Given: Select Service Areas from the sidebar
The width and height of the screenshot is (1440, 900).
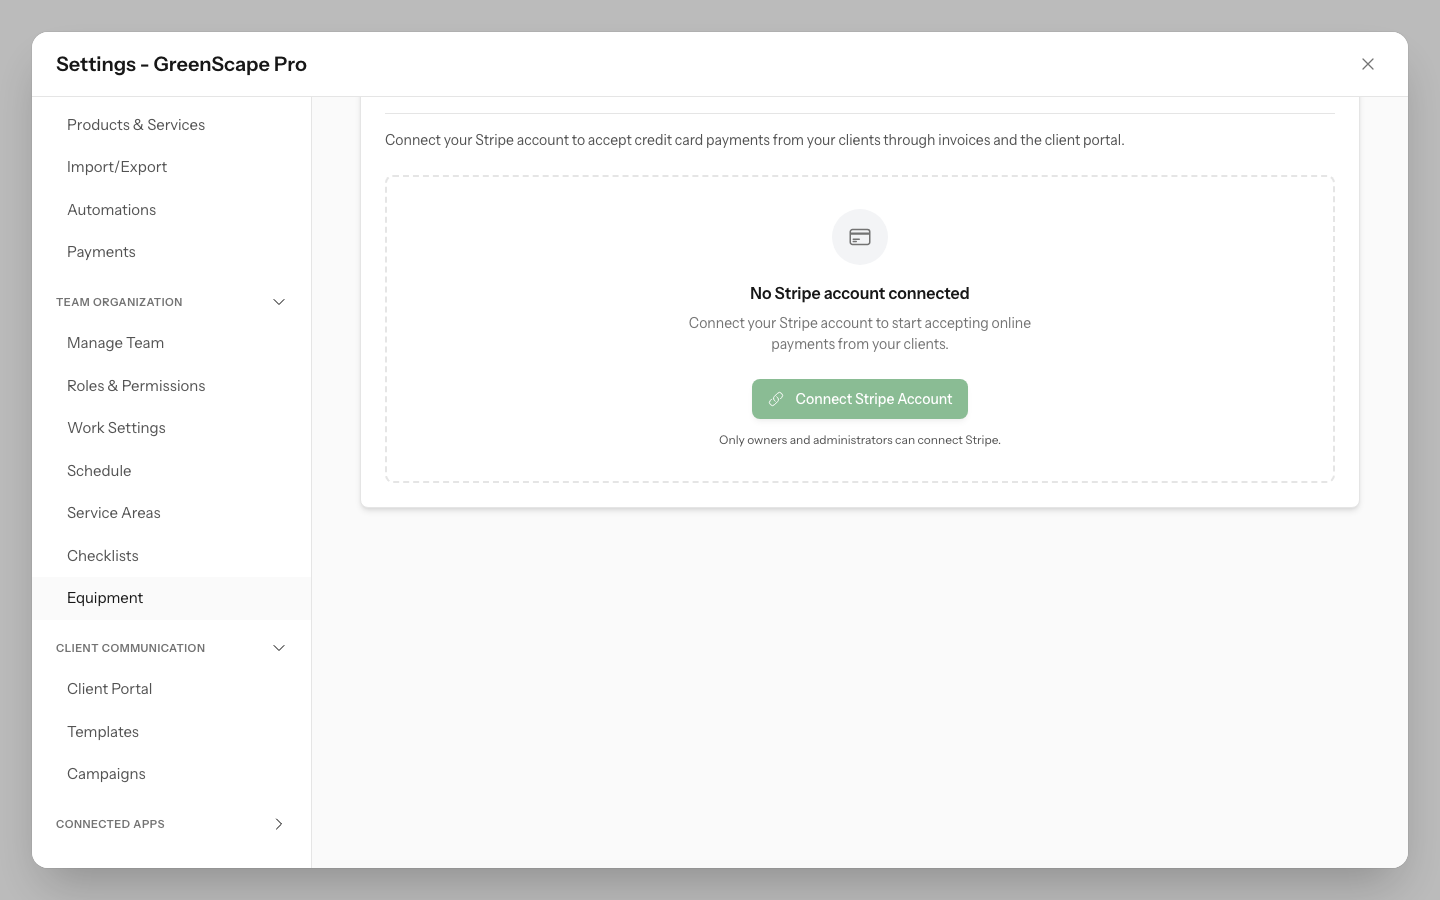Looking at the screenshot, I should (x=113, y=513).
